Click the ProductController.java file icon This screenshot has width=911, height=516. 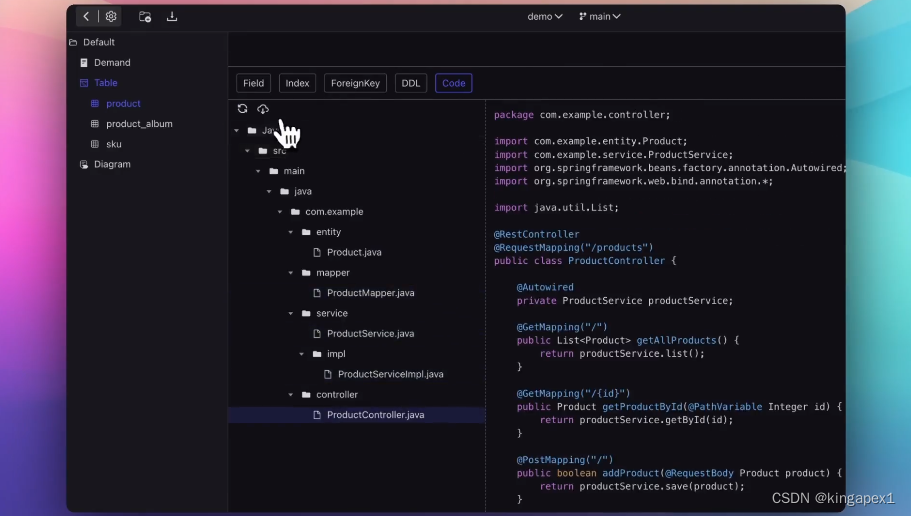tap(317, 415)
